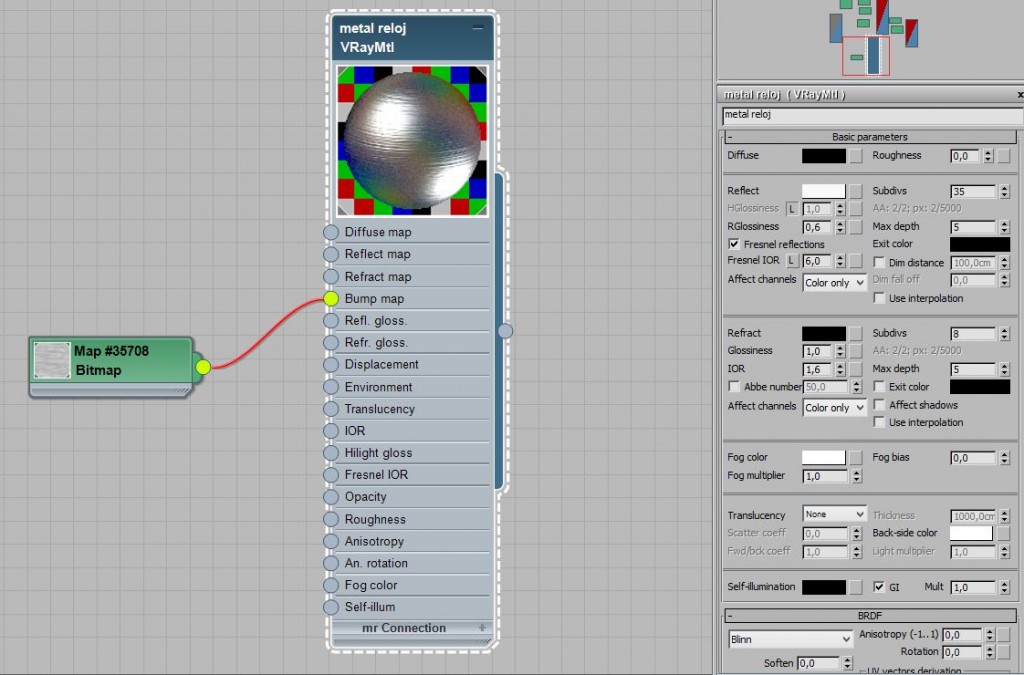Click the Self-illum input socket

pos(331,607)
